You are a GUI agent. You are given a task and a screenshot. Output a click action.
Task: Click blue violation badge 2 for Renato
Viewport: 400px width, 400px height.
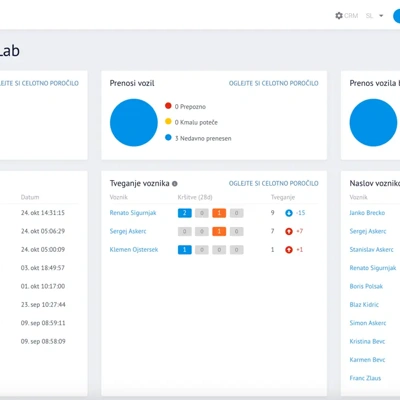(185, 213)
